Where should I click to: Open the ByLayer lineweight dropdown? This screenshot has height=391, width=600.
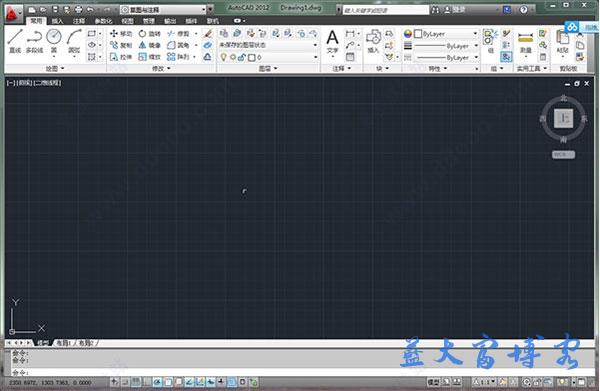pos(447,46)
